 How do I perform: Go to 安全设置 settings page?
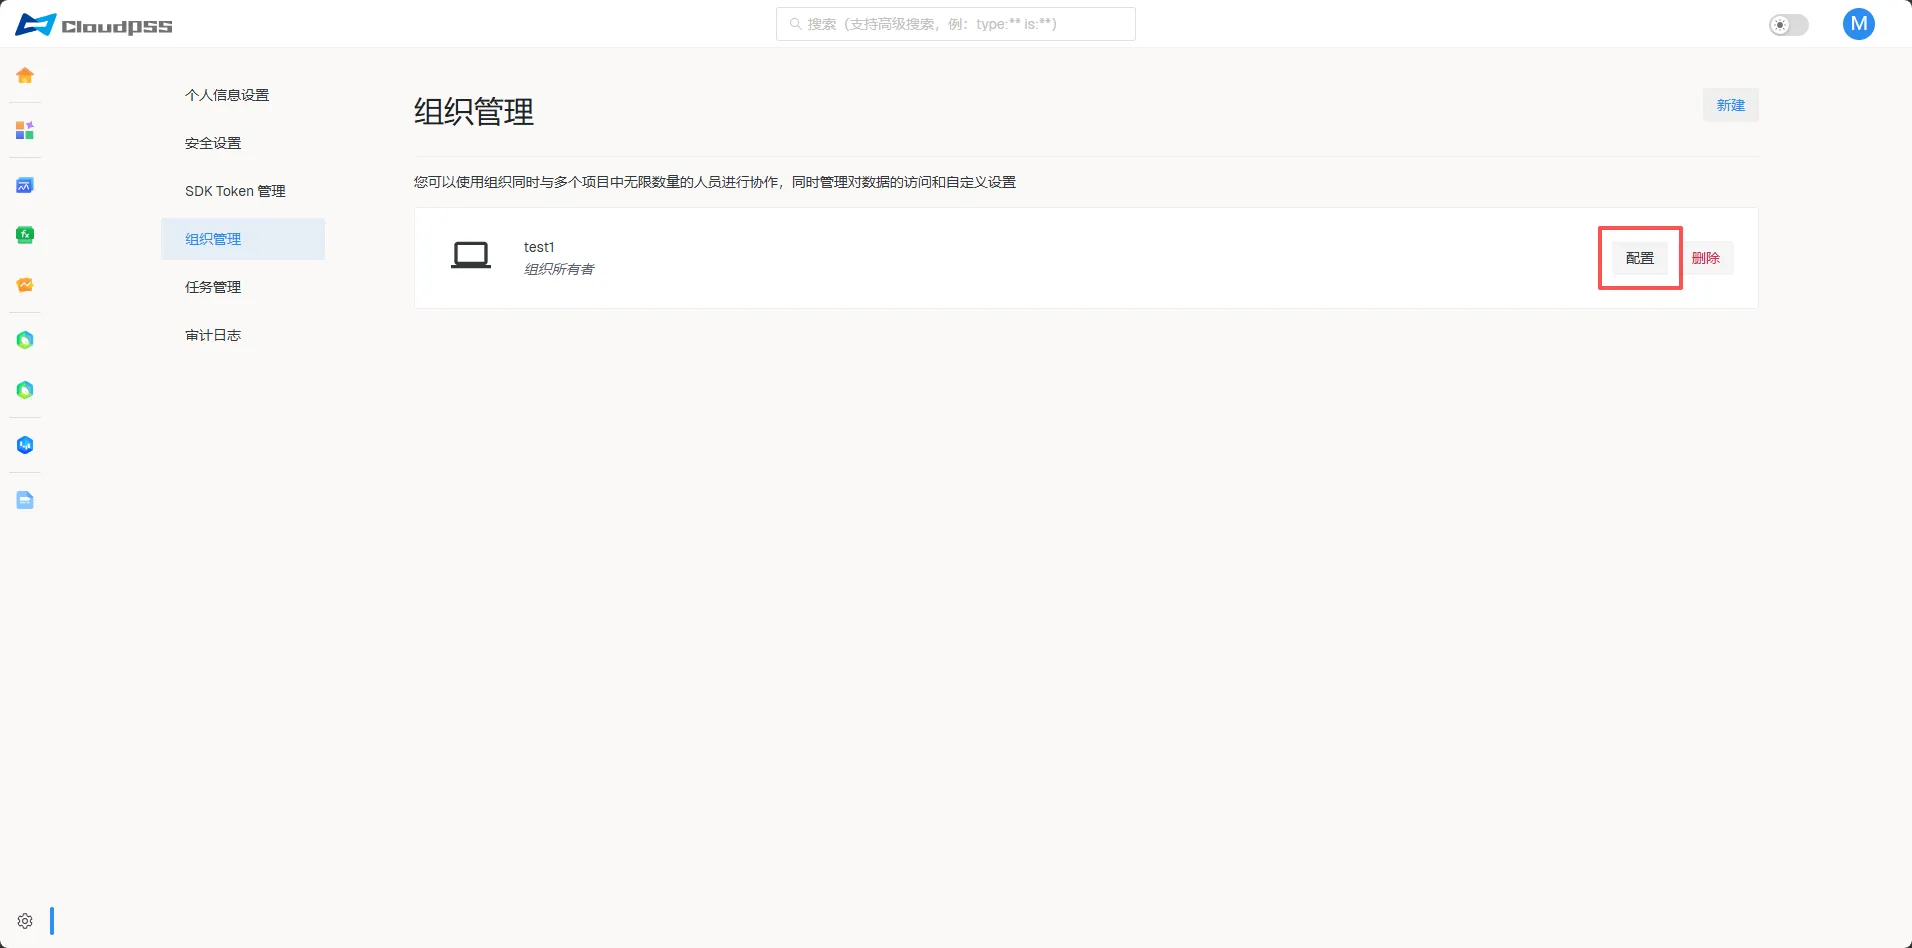click(x=243, y=143)
